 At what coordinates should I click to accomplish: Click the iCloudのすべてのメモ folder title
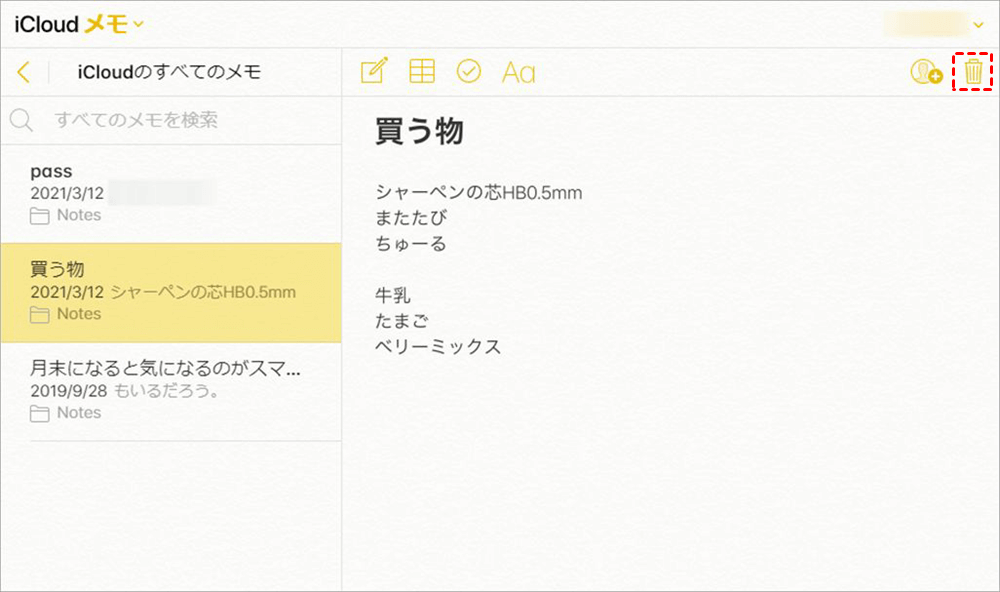169,72
